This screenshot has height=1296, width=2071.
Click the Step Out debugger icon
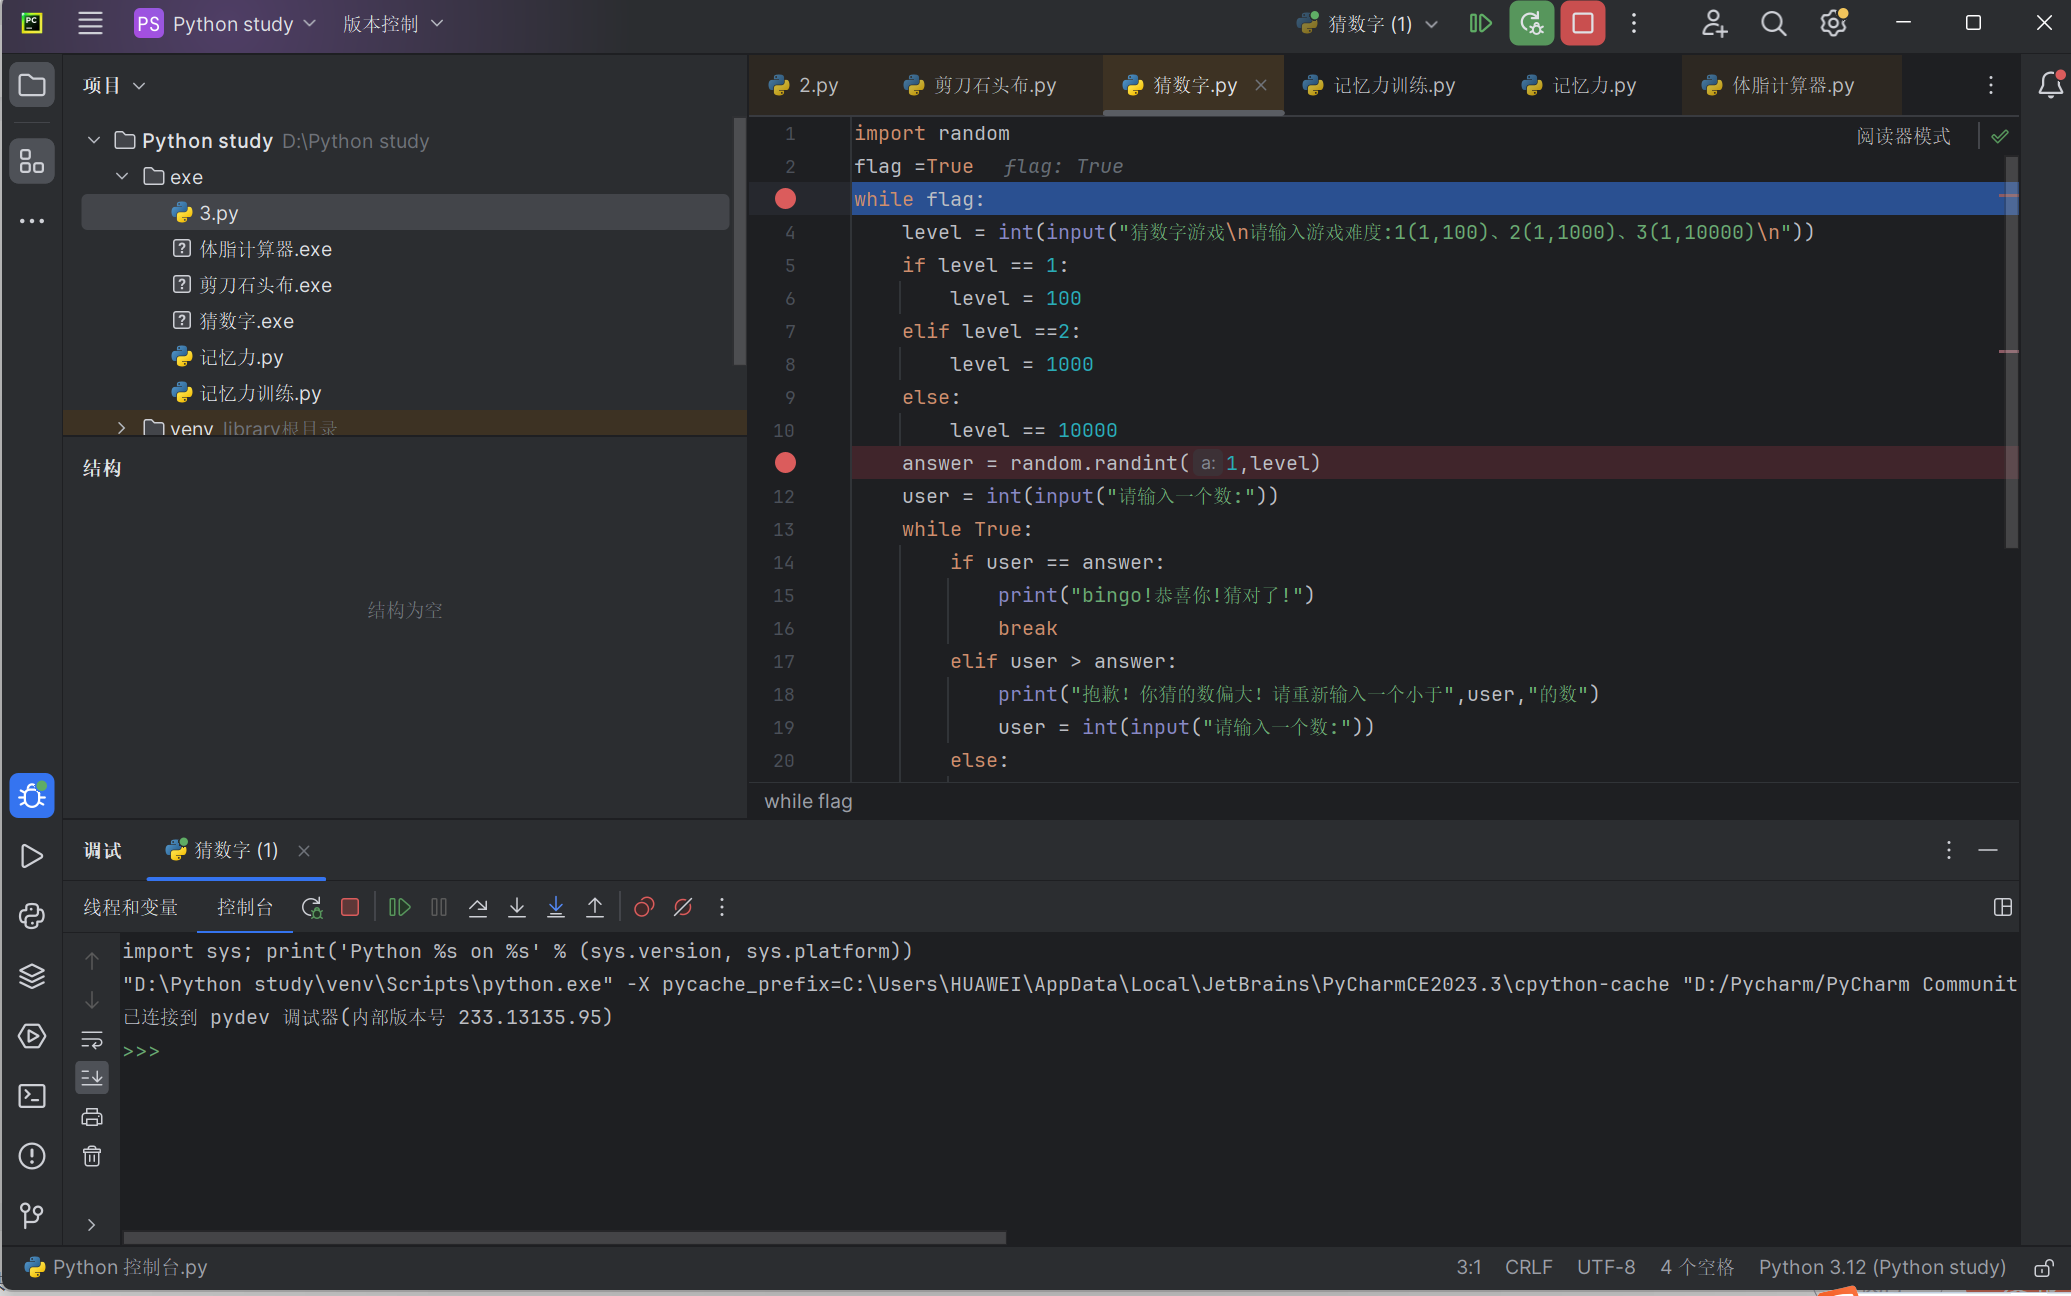595,907
